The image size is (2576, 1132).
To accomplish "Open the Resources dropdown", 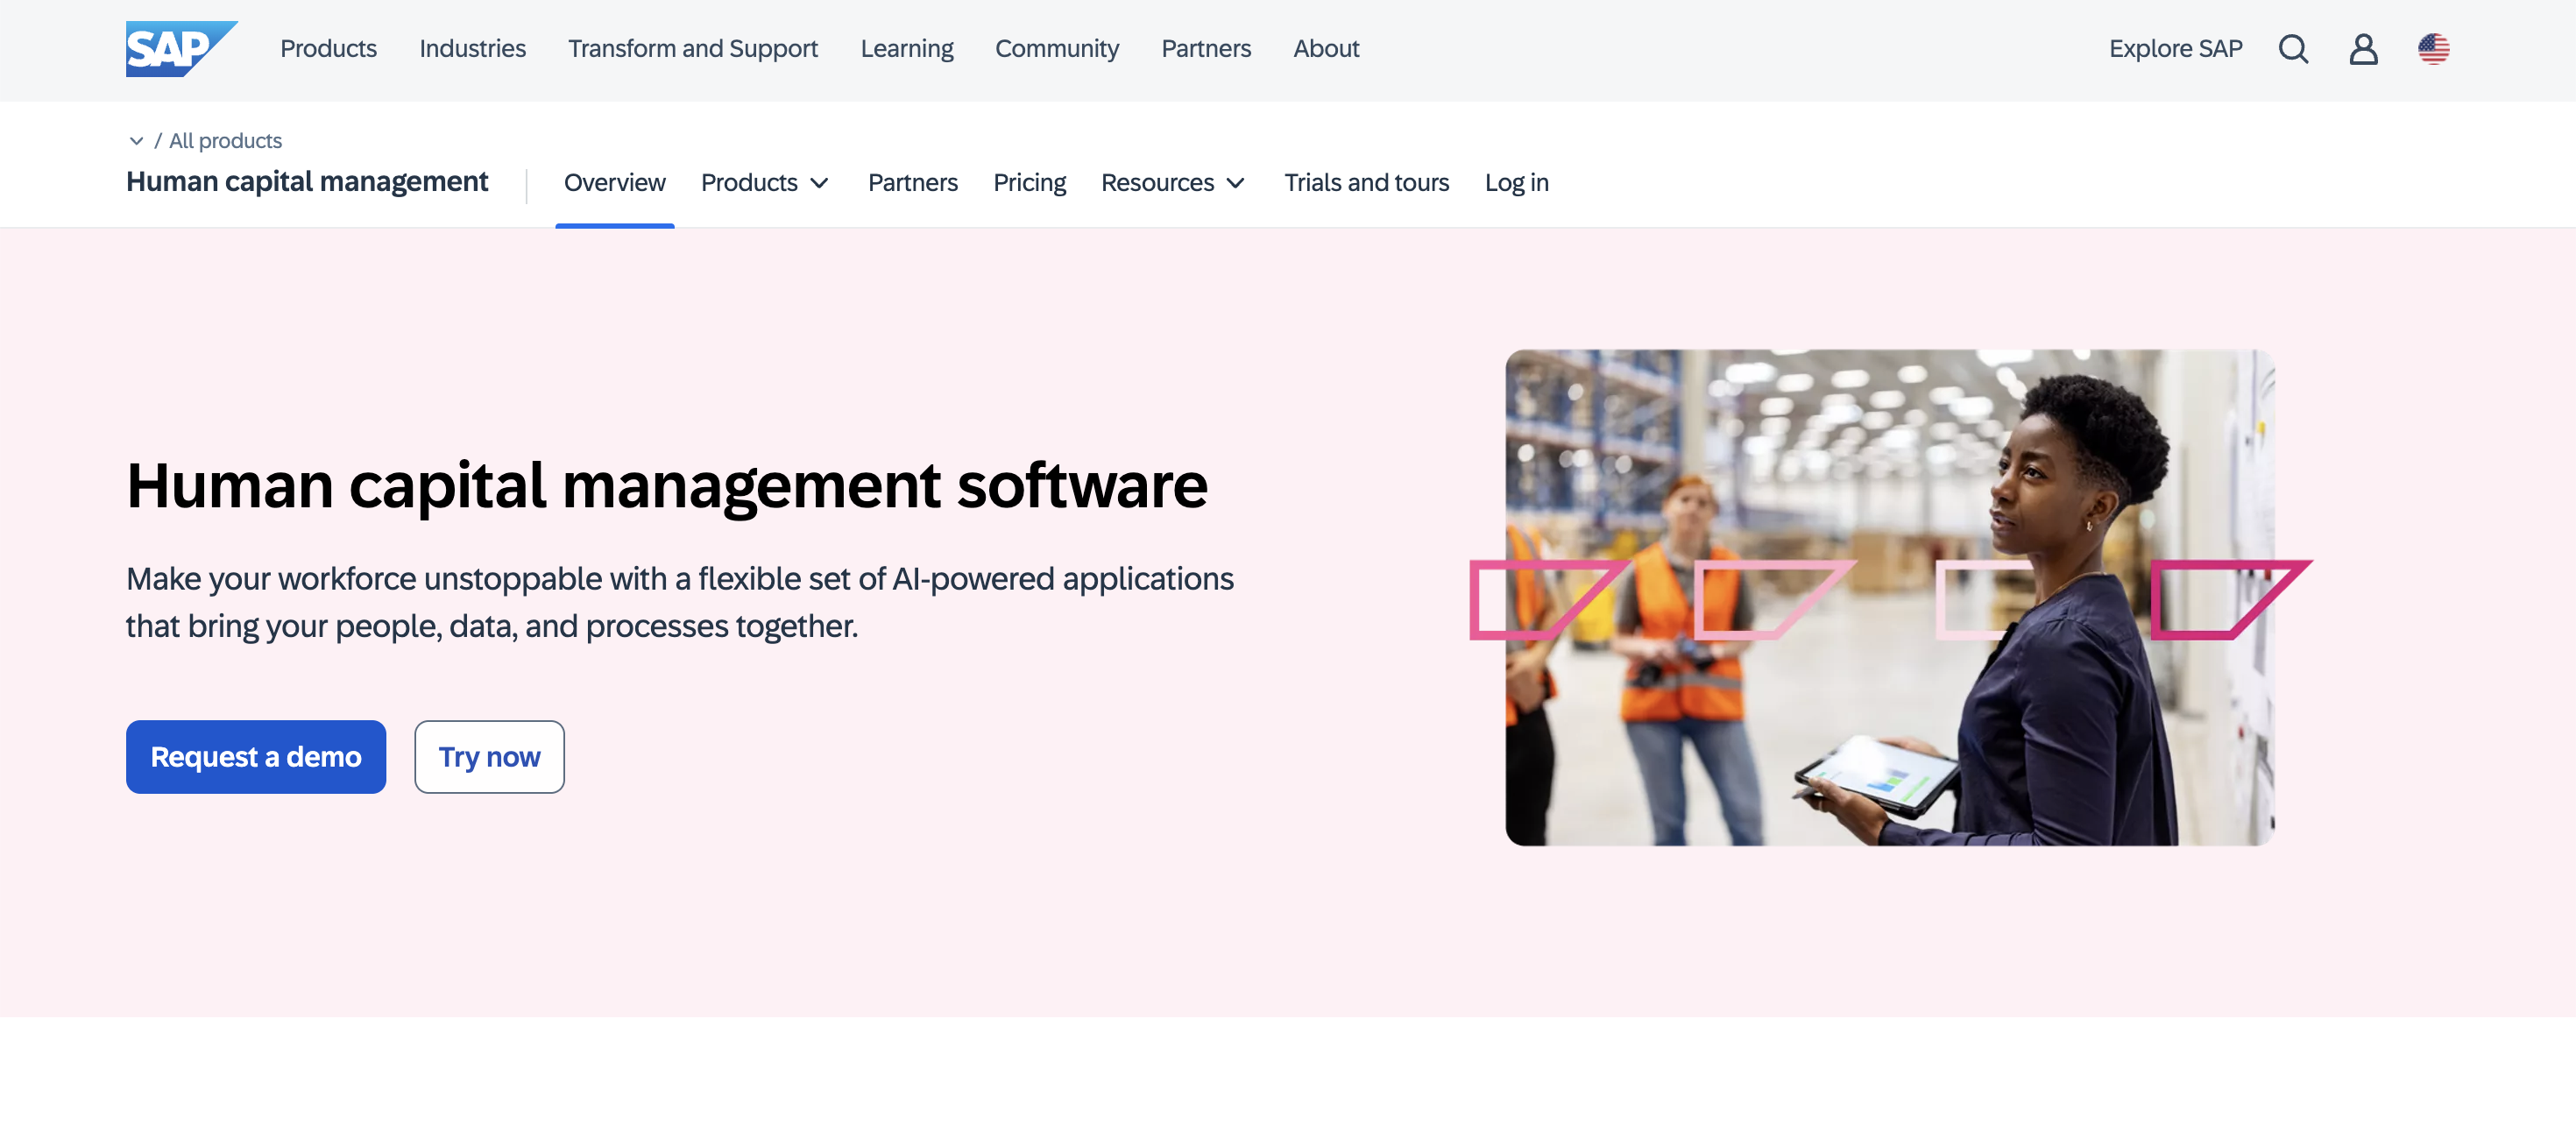I will (1172, 182).
